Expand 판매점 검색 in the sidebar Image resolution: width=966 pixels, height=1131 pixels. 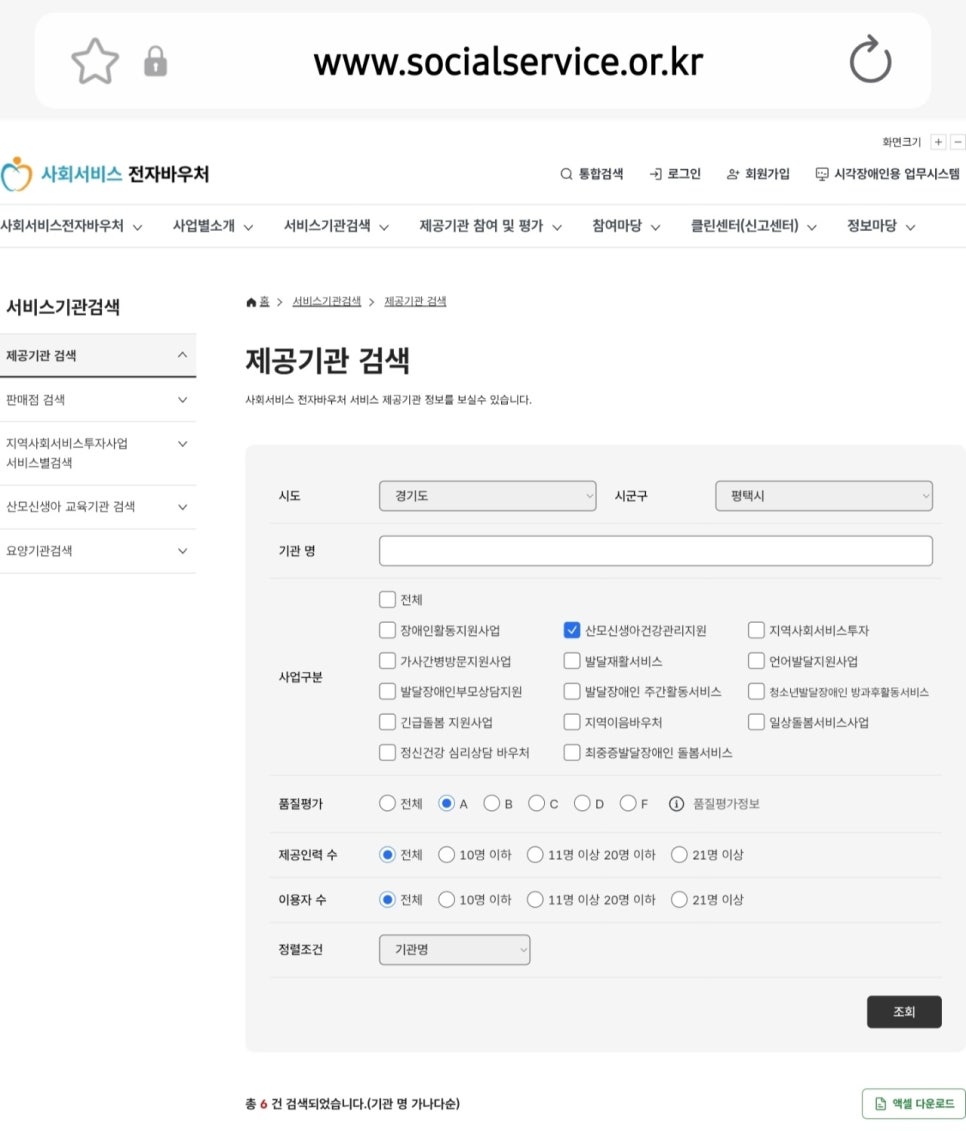tap(97, 400)
